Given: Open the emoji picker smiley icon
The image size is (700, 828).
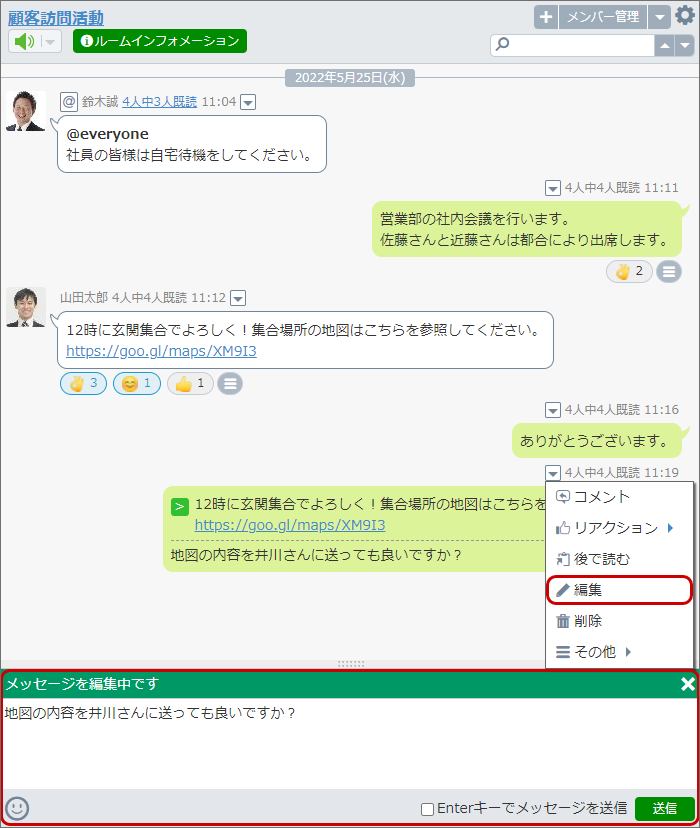Looking at the screenshot, I should click(x=17, y=808).
